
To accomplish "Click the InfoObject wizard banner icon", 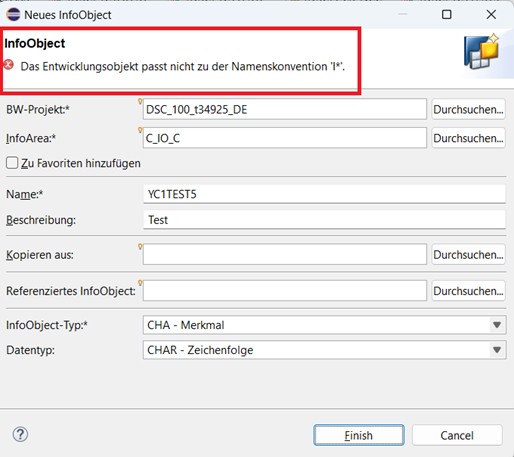I will click(481, 52).
